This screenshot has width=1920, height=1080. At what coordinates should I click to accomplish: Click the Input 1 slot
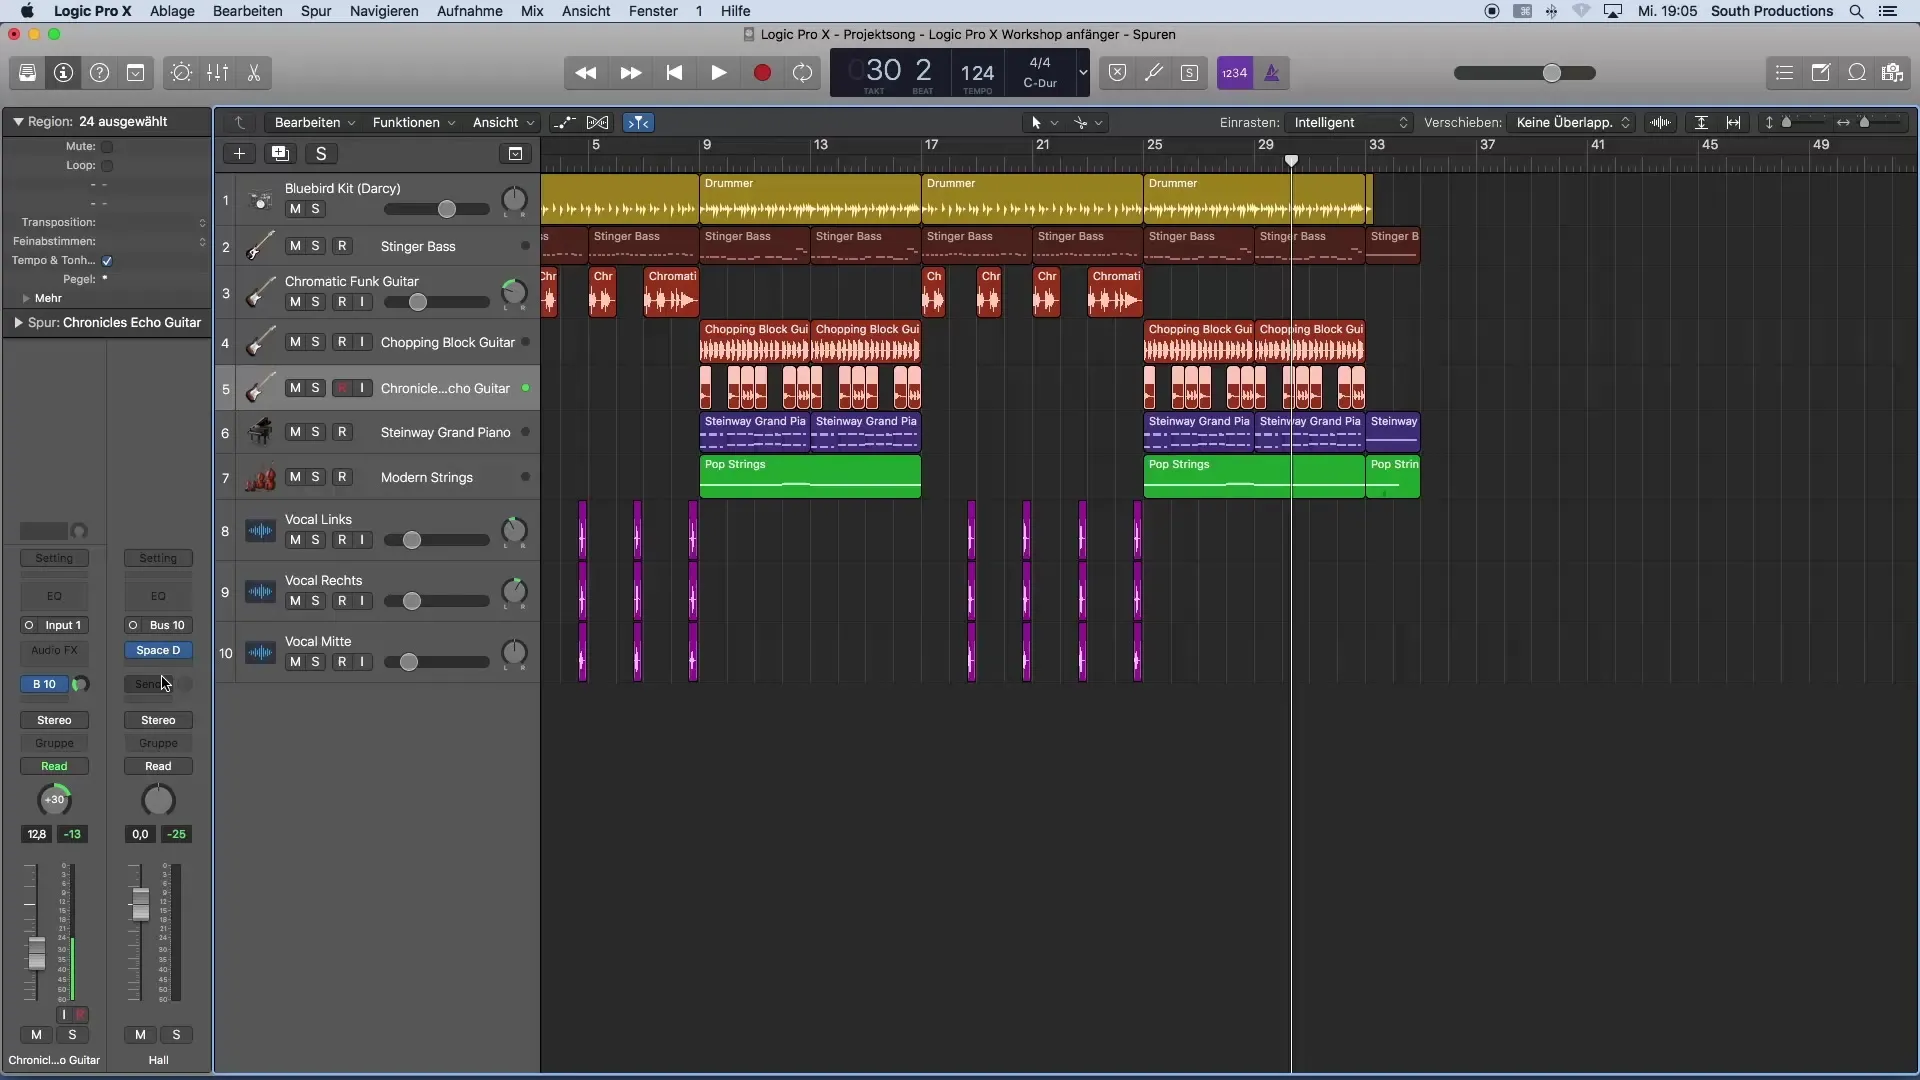63,626
